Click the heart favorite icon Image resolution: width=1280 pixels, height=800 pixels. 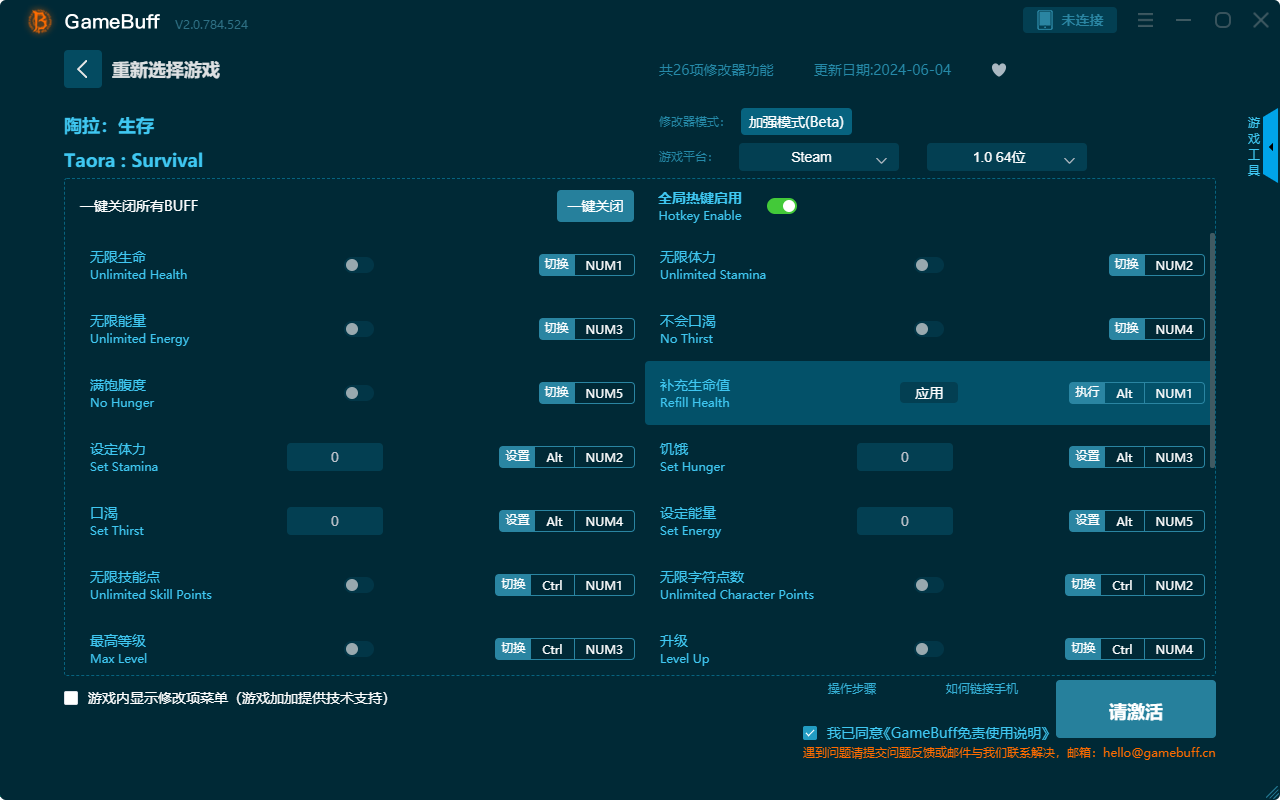(x=998, y=70)
